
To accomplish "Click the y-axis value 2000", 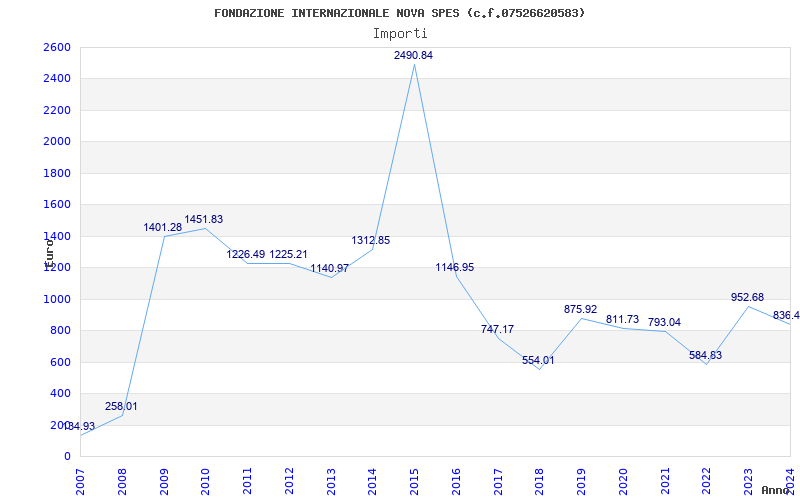I will click(57, 142).
